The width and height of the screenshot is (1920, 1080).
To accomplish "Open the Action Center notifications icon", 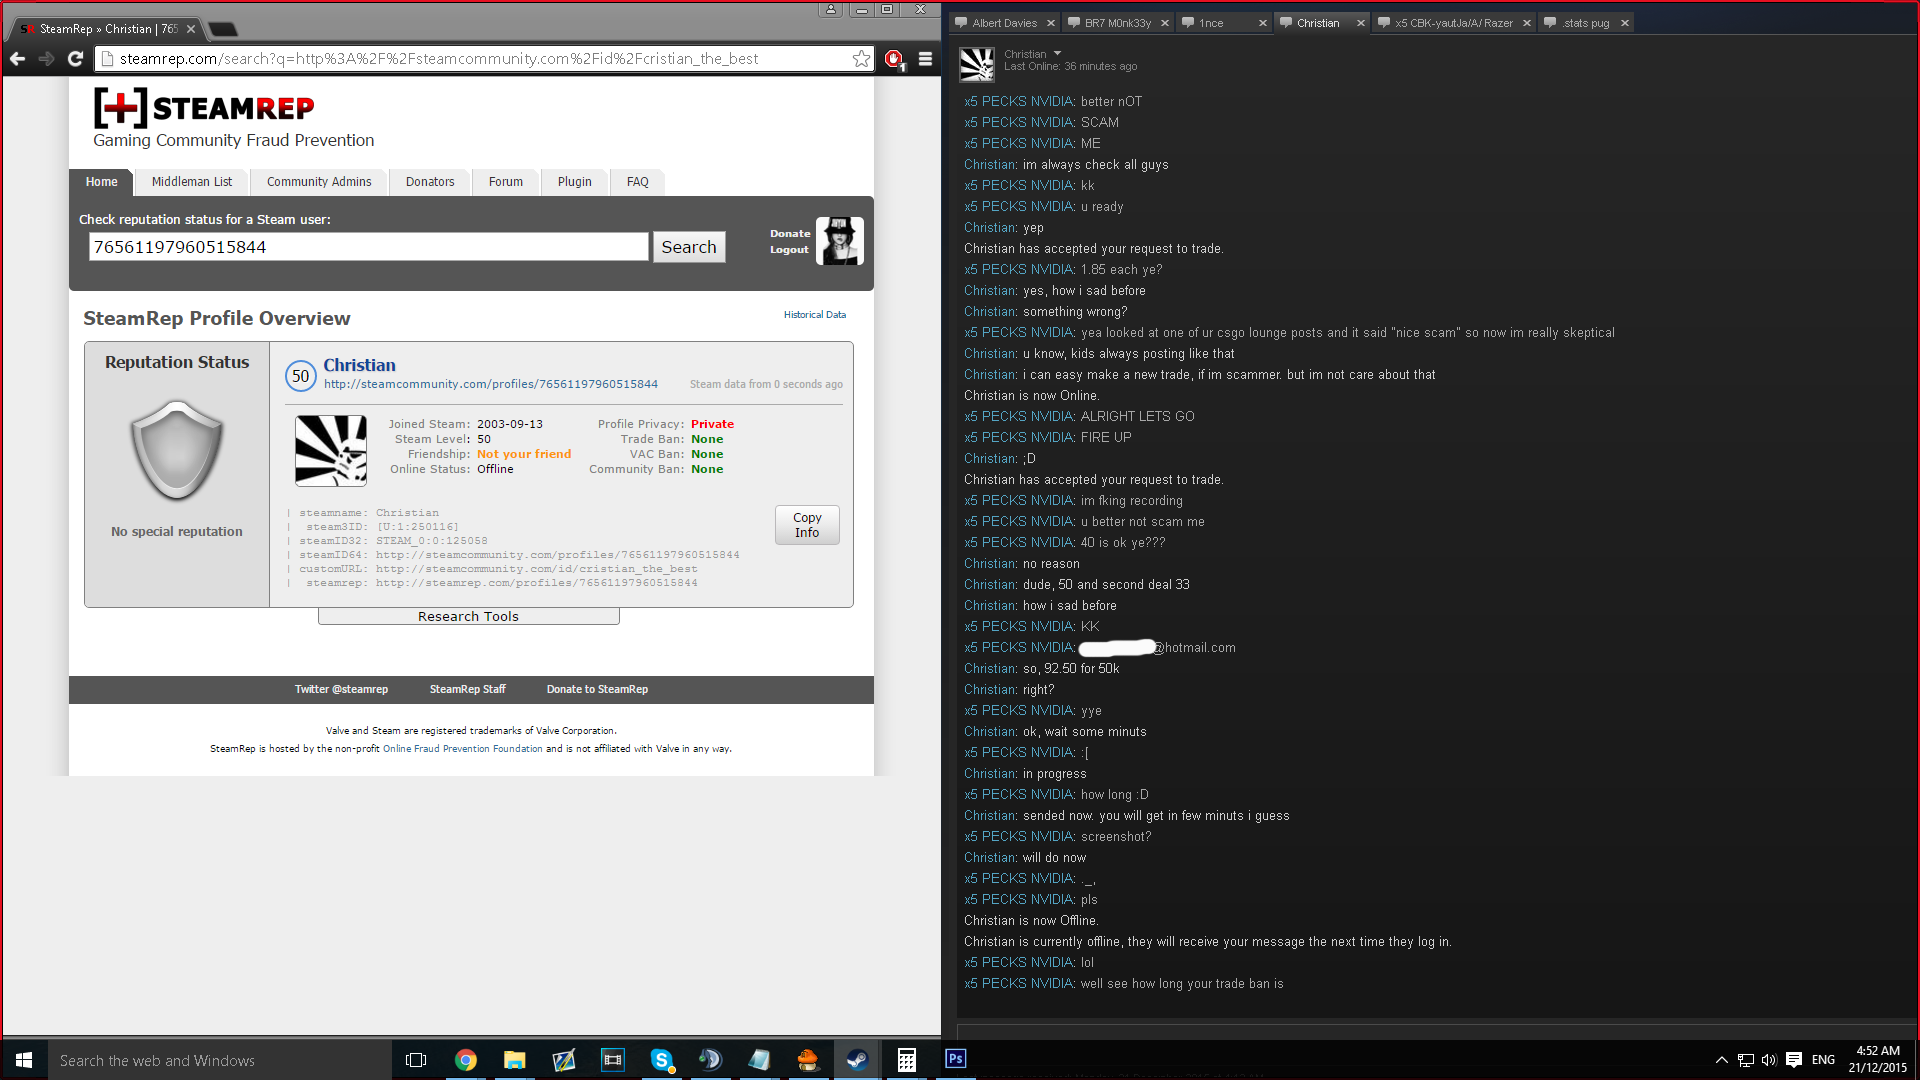I will click(1794, 1060).
